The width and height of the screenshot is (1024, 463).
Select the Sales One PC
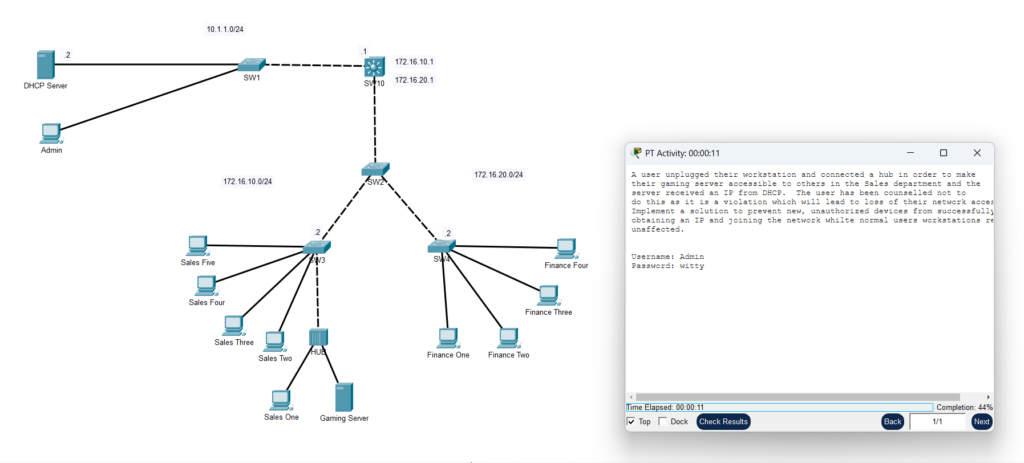281,400
